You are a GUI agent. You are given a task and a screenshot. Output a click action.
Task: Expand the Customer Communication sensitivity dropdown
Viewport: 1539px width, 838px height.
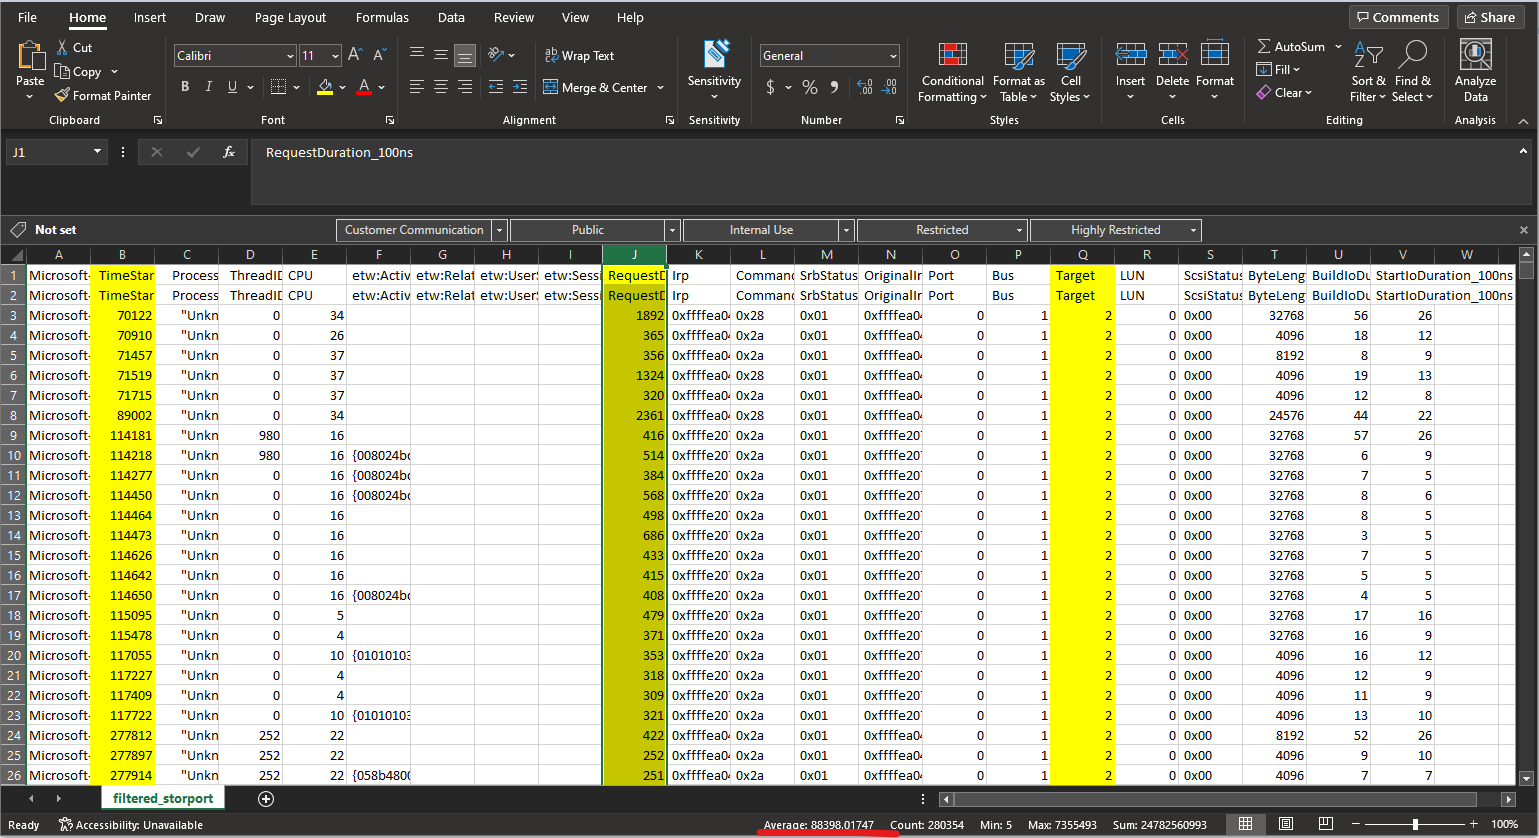[499, 230]
